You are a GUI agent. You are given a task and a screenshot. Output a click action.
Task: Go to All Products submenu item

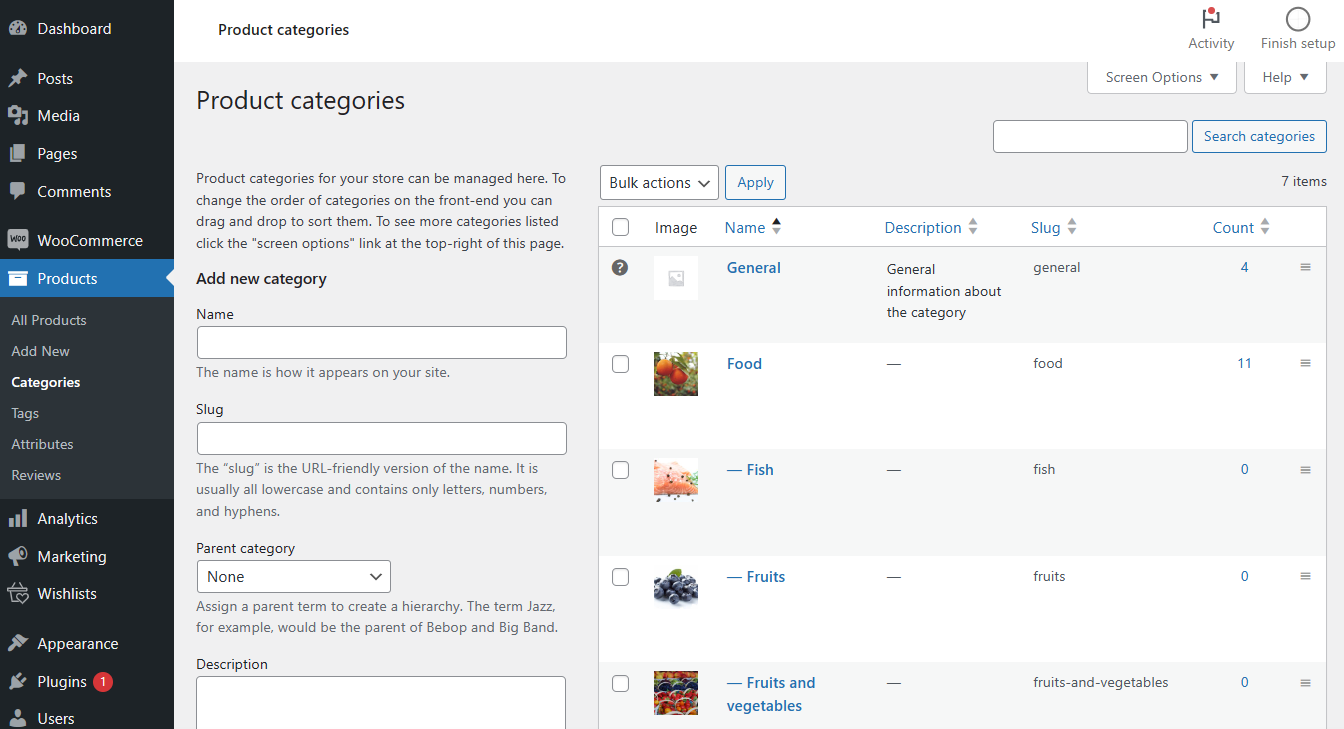(49, 320)
